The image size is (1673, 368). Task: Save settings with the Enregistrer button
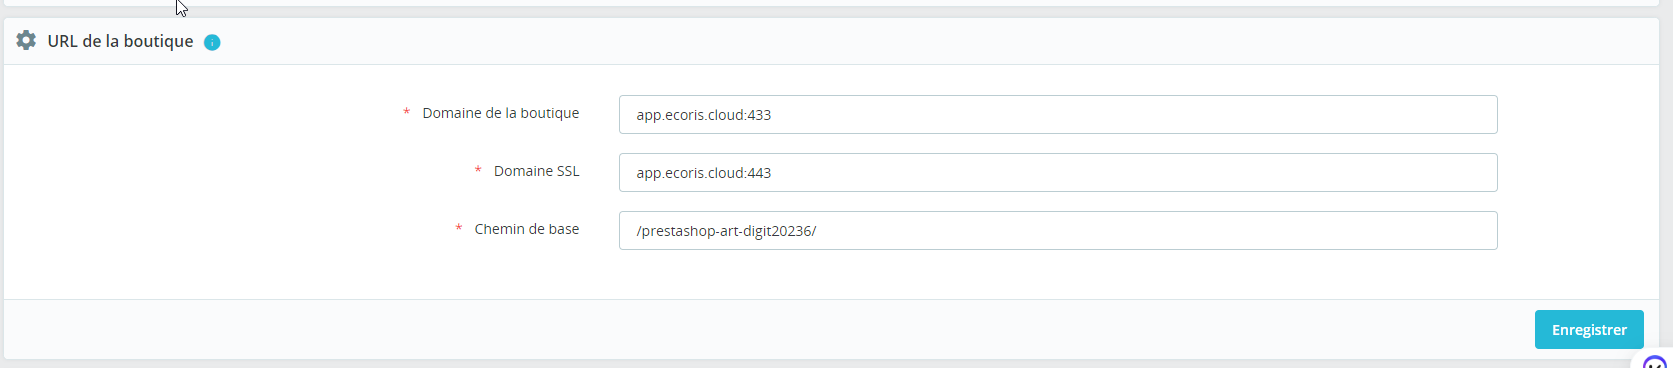click(x=1589, y=329)
